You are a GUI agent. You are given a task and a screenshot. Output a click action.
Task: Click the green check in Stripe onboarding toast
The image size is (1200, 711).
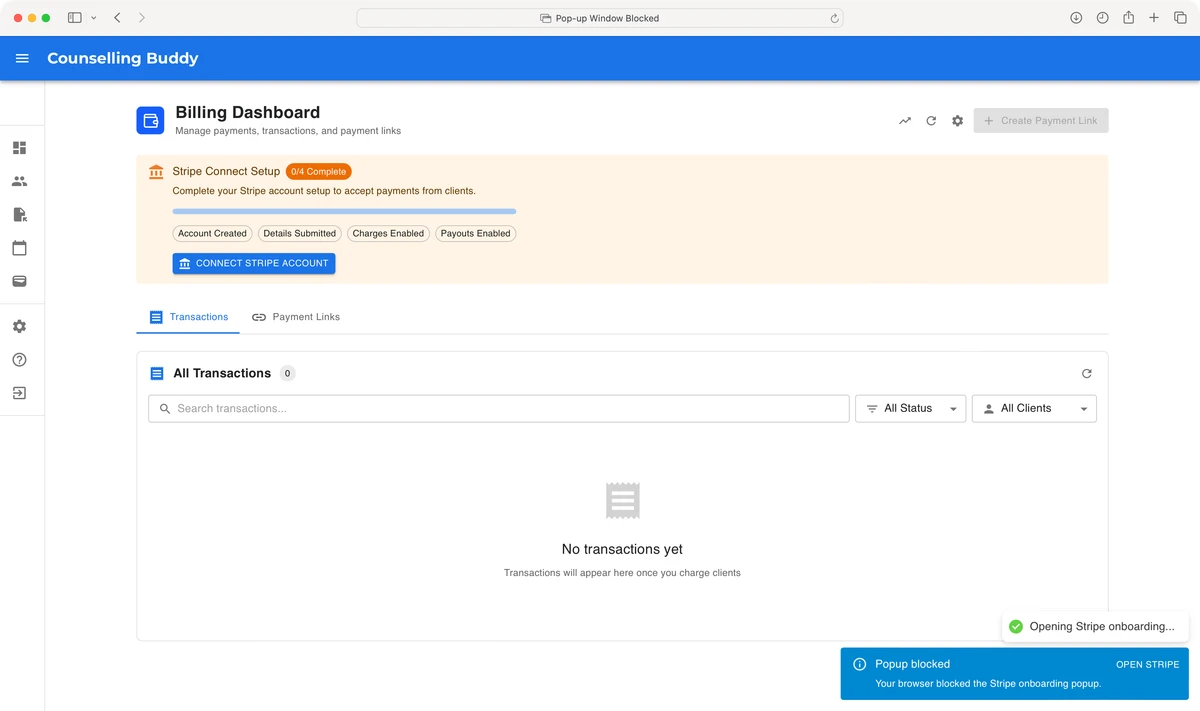pos(1016,626)
